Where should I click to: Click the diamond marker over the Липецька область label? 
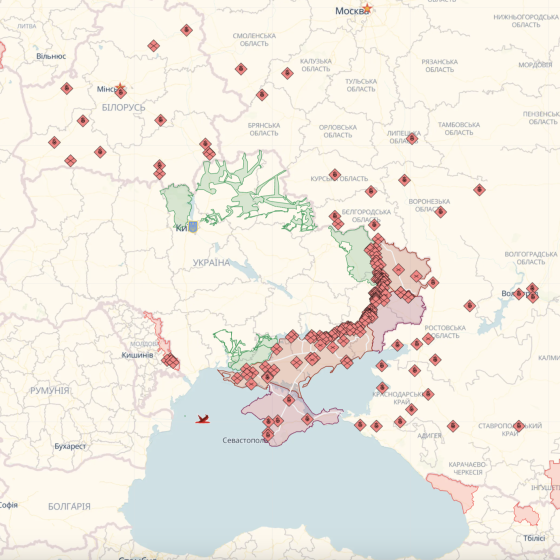(412, 138)
